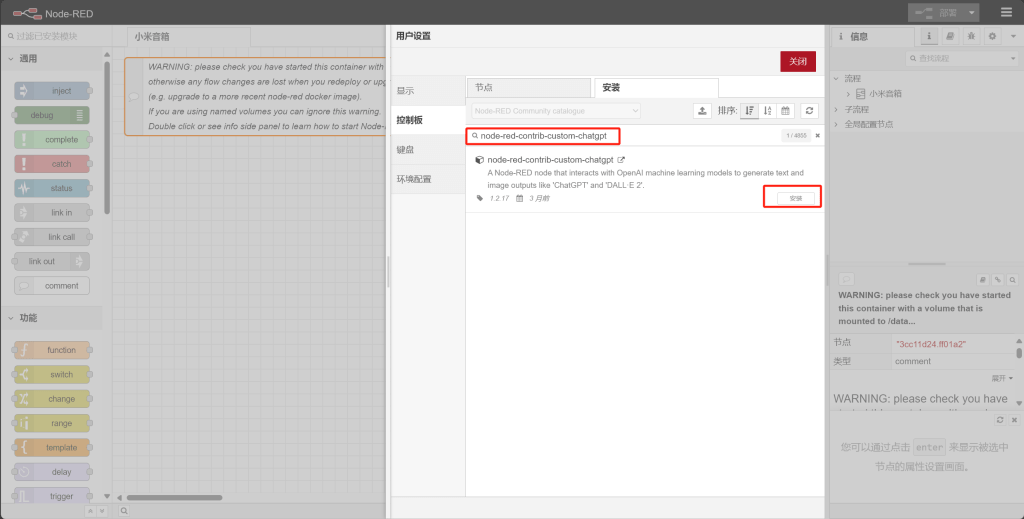Image resolution: width=1024 pixels, height=519 pixels.
Task: Copy node link icon in info panel
Action: (998, 279)
